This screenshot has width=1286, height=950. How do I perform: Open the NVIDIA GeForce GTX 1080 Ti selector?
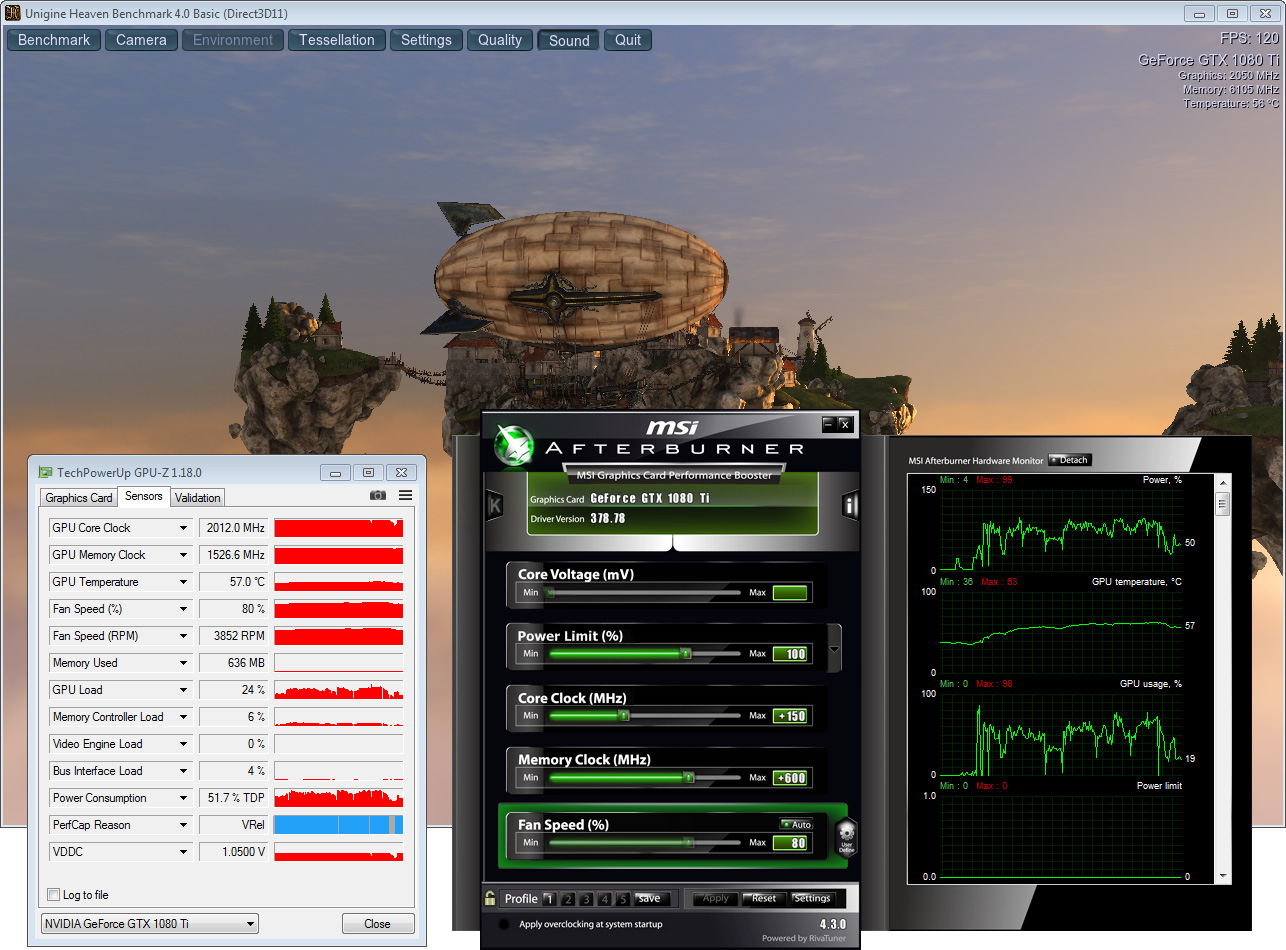coord(149,924)
